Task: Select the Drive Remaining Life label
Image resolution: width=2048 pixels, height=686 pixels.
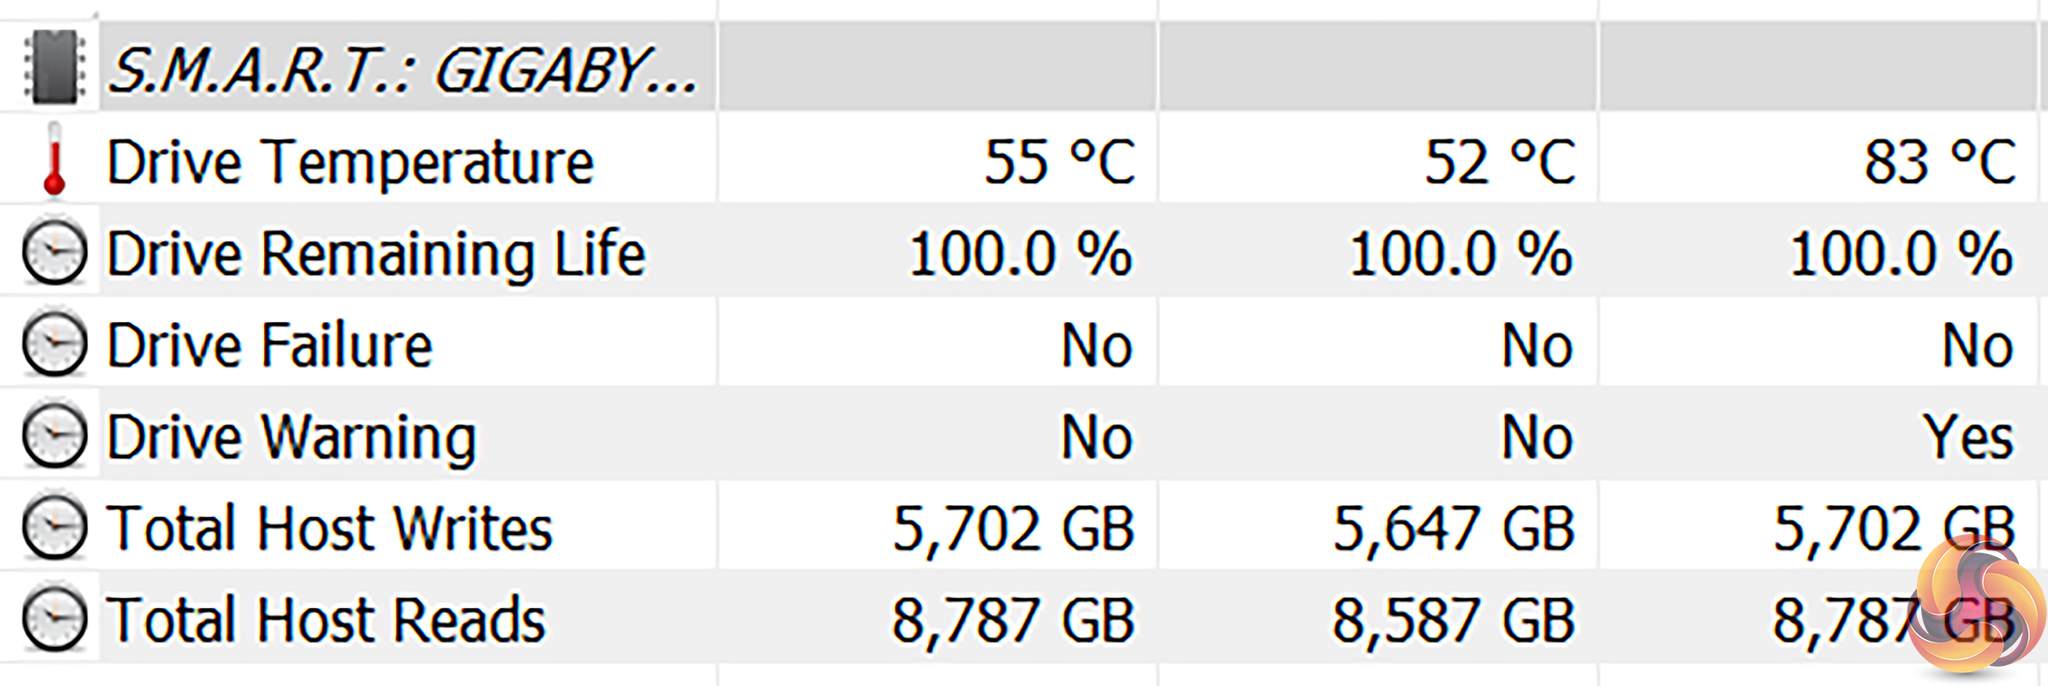Action: pyautogui.click(x=376, y=254)
